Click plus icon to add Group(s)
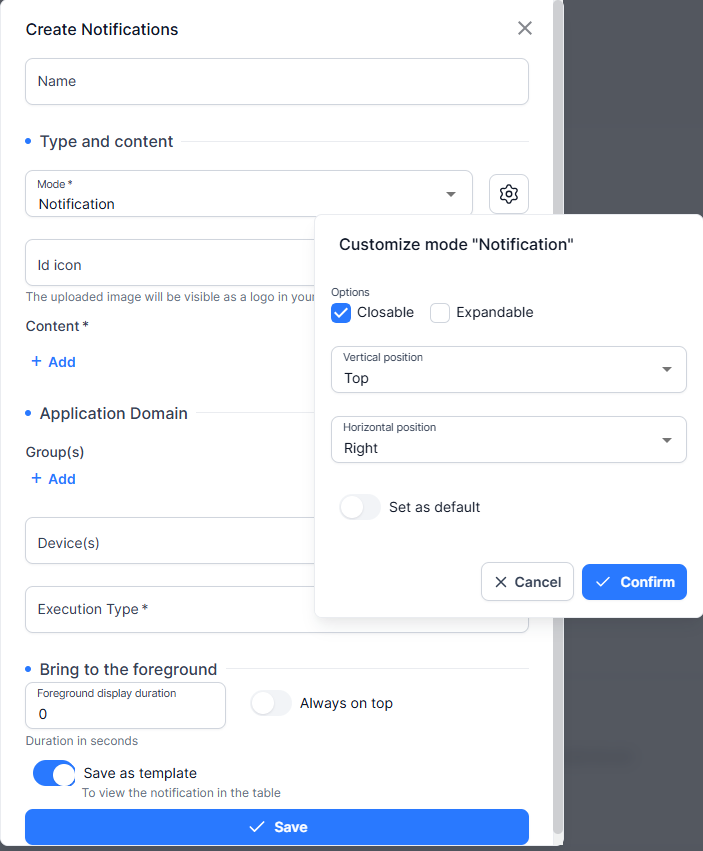The image size is (703, 851). 36,478
